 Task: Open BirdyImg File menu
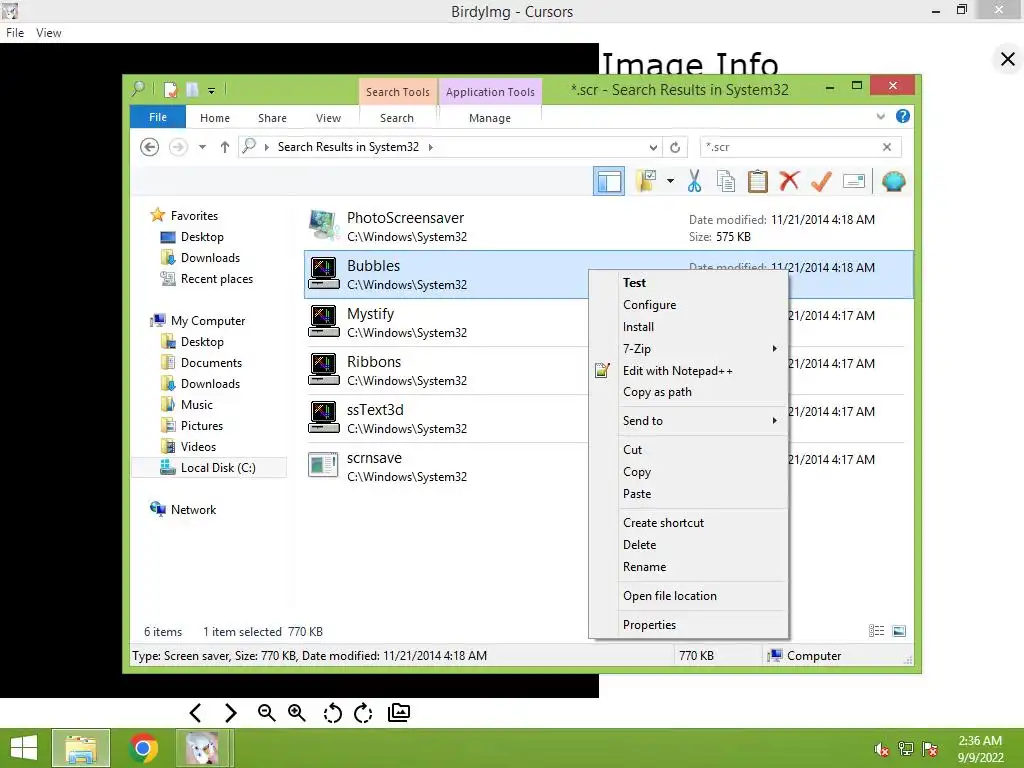(14, 33)
